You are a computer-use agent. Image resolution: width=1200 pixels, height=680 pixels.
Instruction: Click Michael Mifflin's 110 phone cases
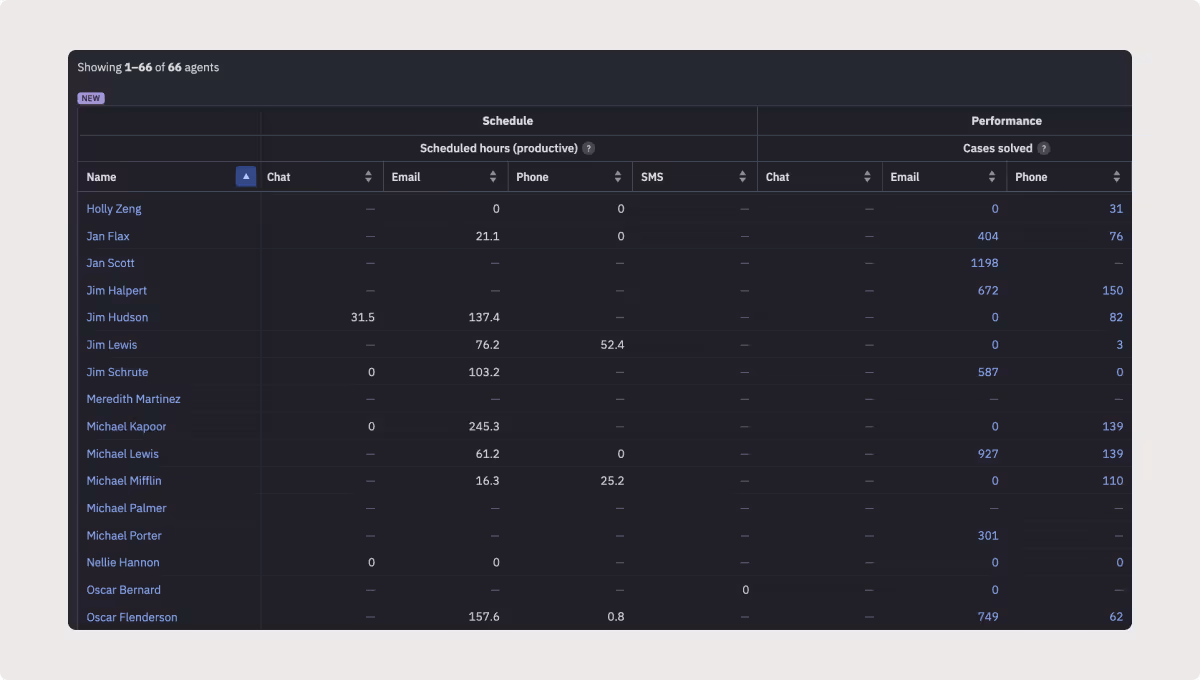pyautogui.click(x=1113, y=480)
